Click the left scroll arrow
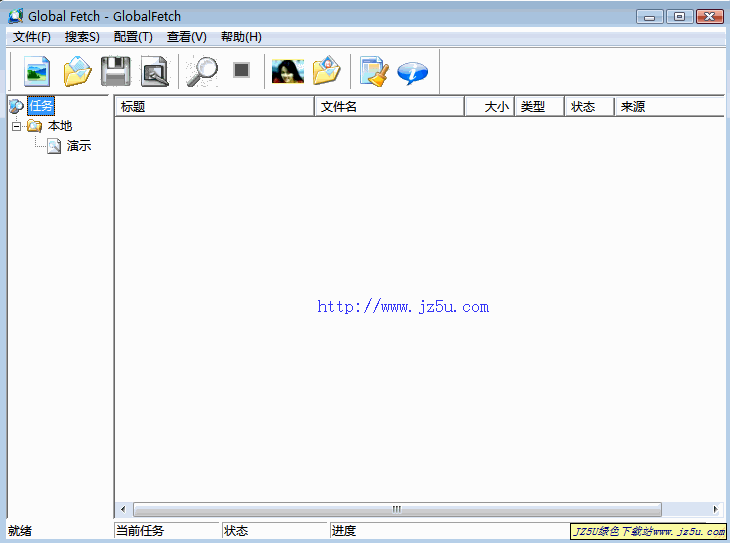The image size is (730, 543). 123,509
